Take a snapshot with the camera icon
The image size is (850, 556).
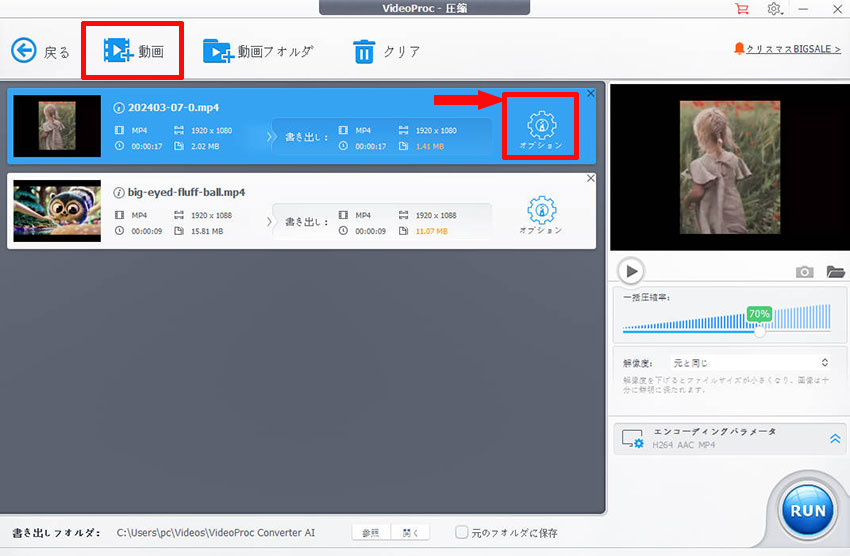(x=804, y=271)
